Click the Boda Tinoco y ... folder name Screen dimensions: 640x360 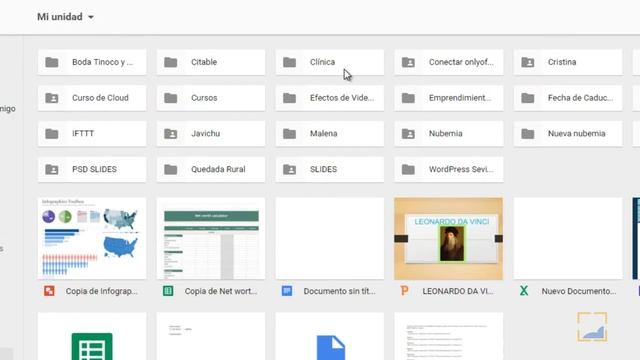(x=102, y=62)
